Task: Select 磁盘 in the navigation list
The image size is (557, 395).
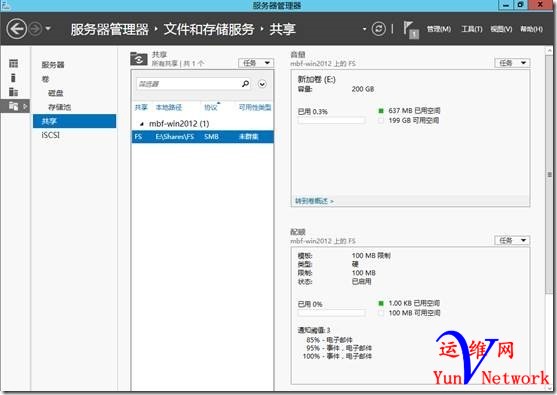Action: 55,93
